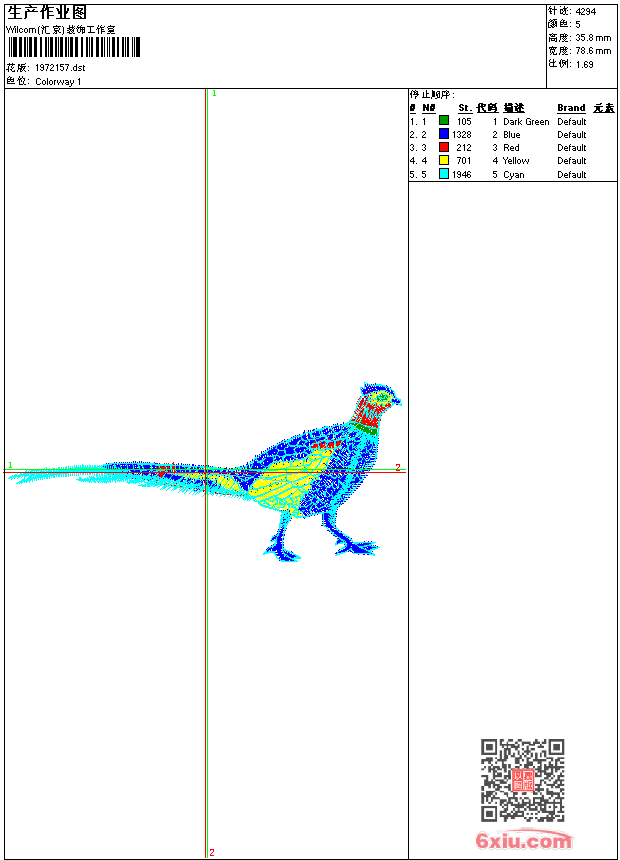The image size is (620, 860).
Task: Click the file name 1972157.dst
Action: pos(60,68)
